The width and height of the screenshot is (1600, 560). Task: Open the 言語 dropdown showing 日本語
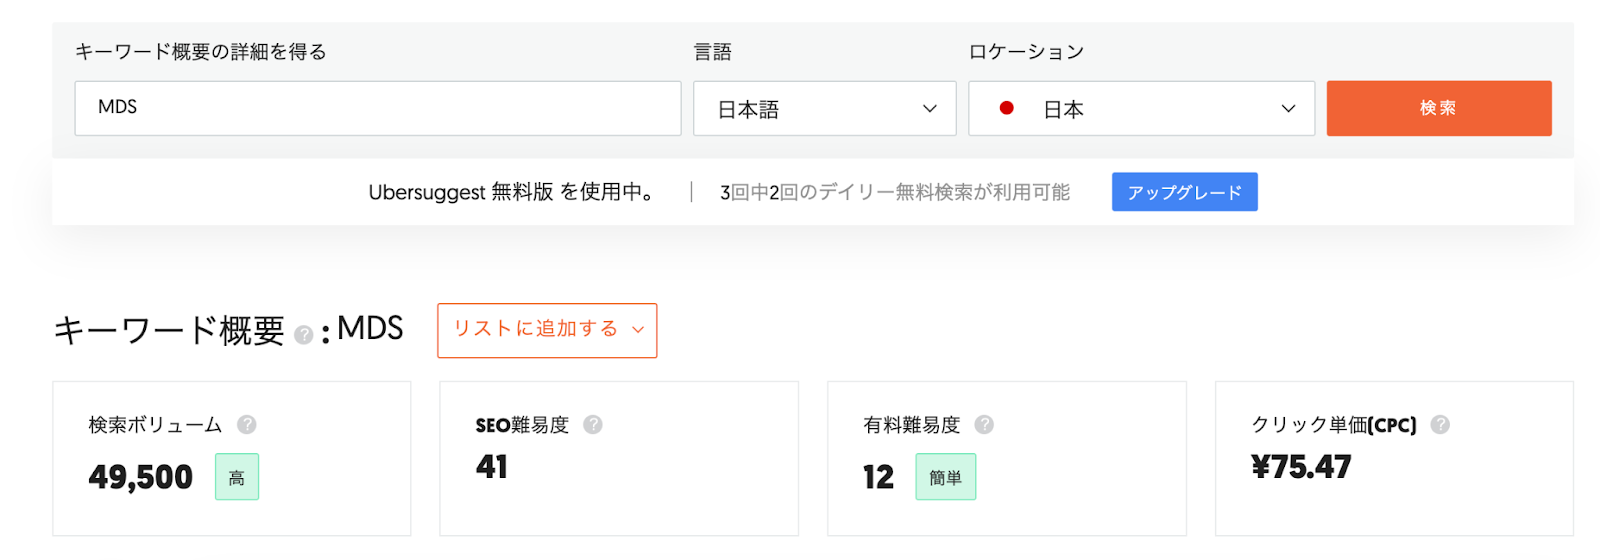pyautogui.click(x=825, y=108)
